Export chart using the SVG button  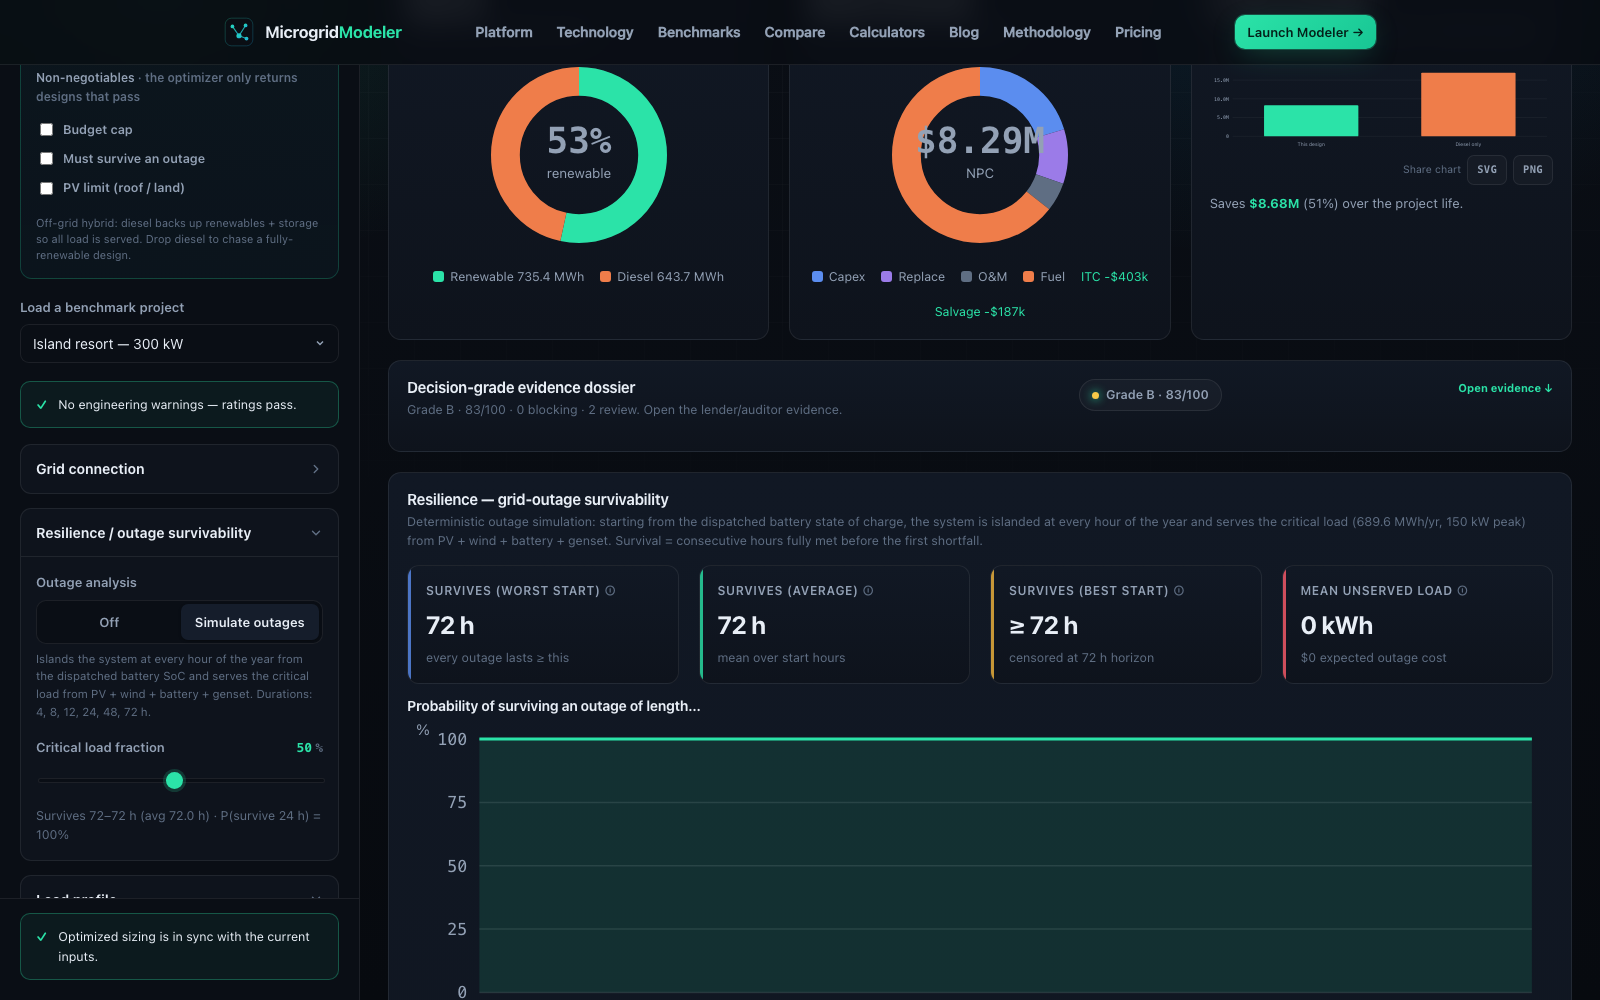pyautogui.click(x=1487, y=170)
